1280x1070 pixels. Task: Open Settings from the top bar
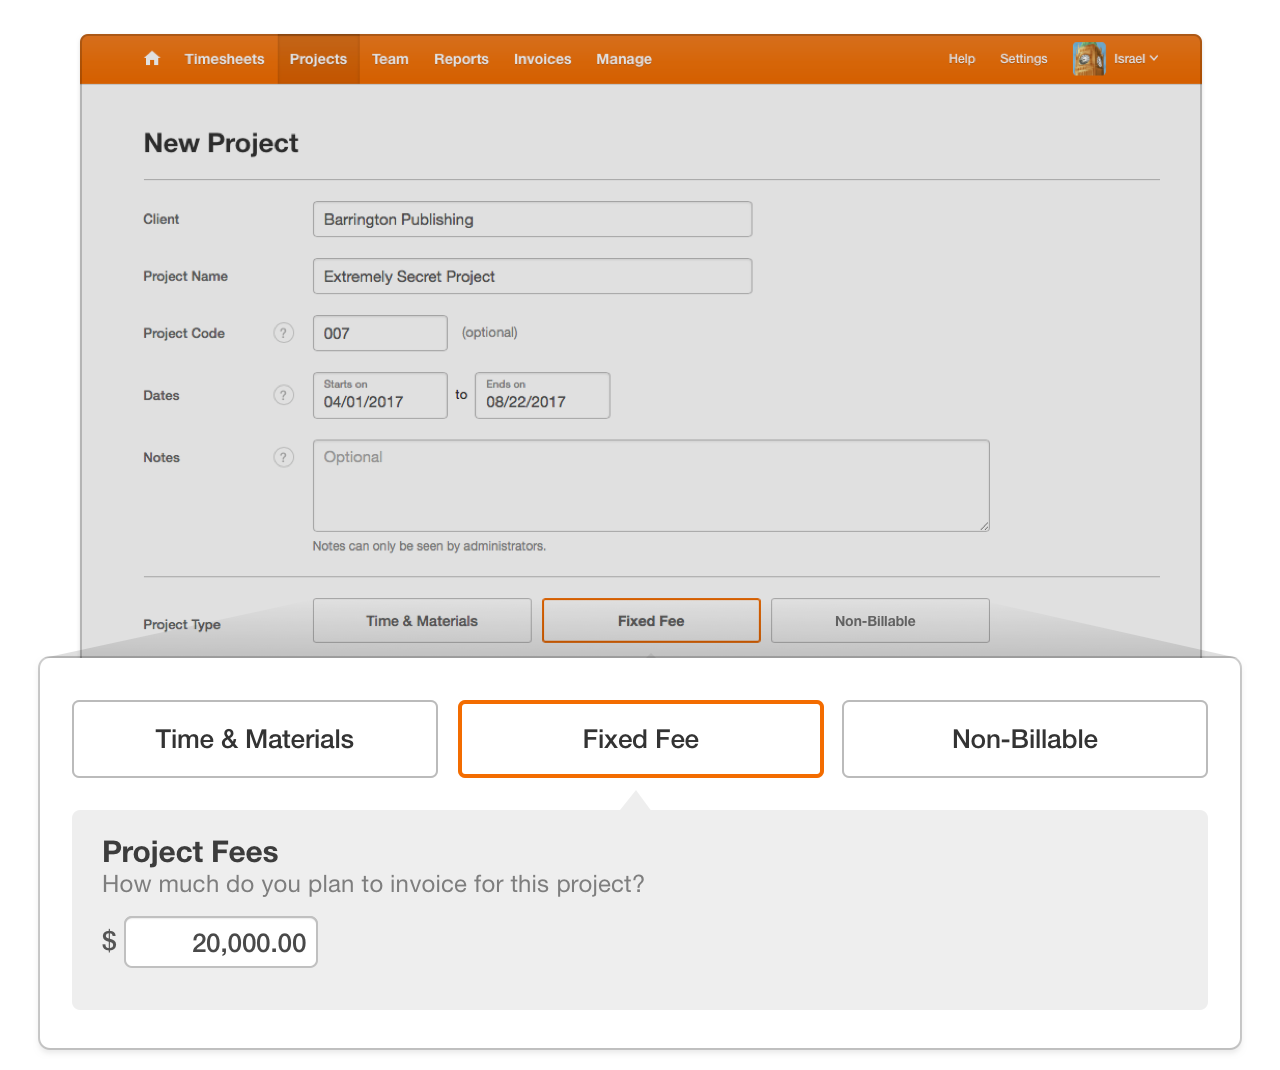click(x=1023, y=59)
